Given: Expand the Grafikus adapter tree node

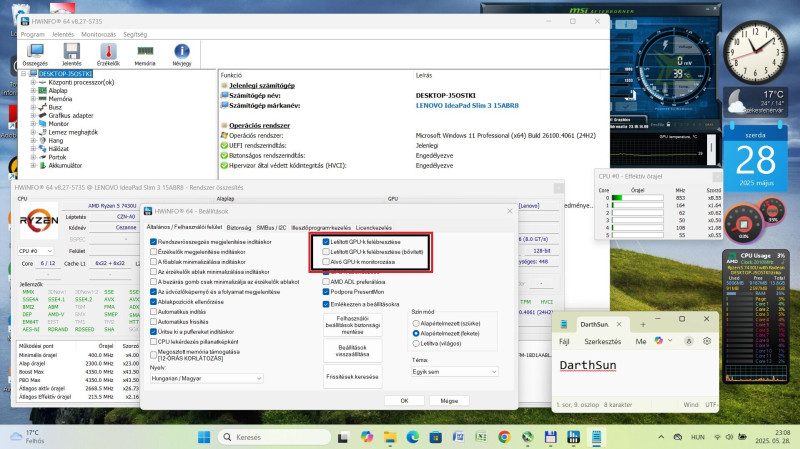Looking at the screenshot, I should (33, 115).
